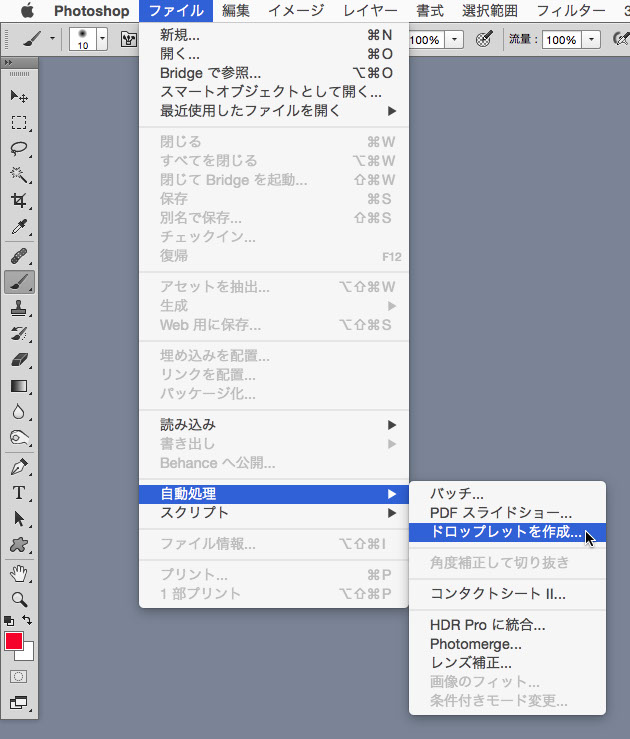Select the Magic Wand tool

point(19,174)
